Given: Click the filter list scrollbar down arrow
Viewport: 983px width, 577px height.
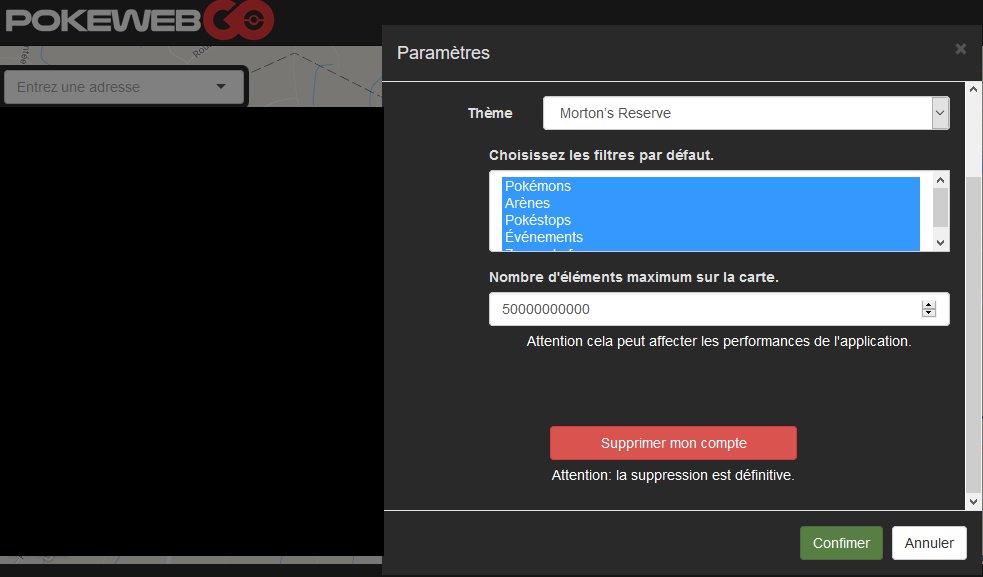Looking at the screenshot, I should [940, 243].
